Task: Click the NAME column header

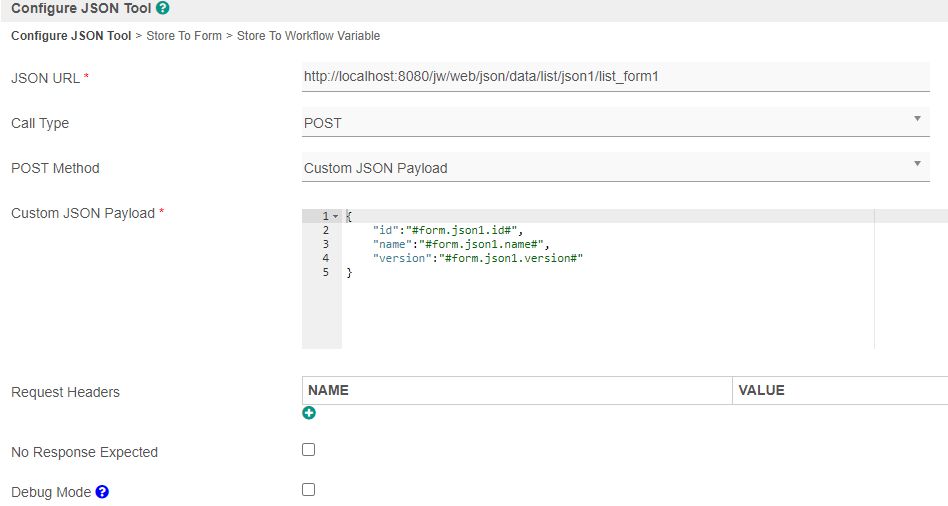Action: [x=329, y=390]
